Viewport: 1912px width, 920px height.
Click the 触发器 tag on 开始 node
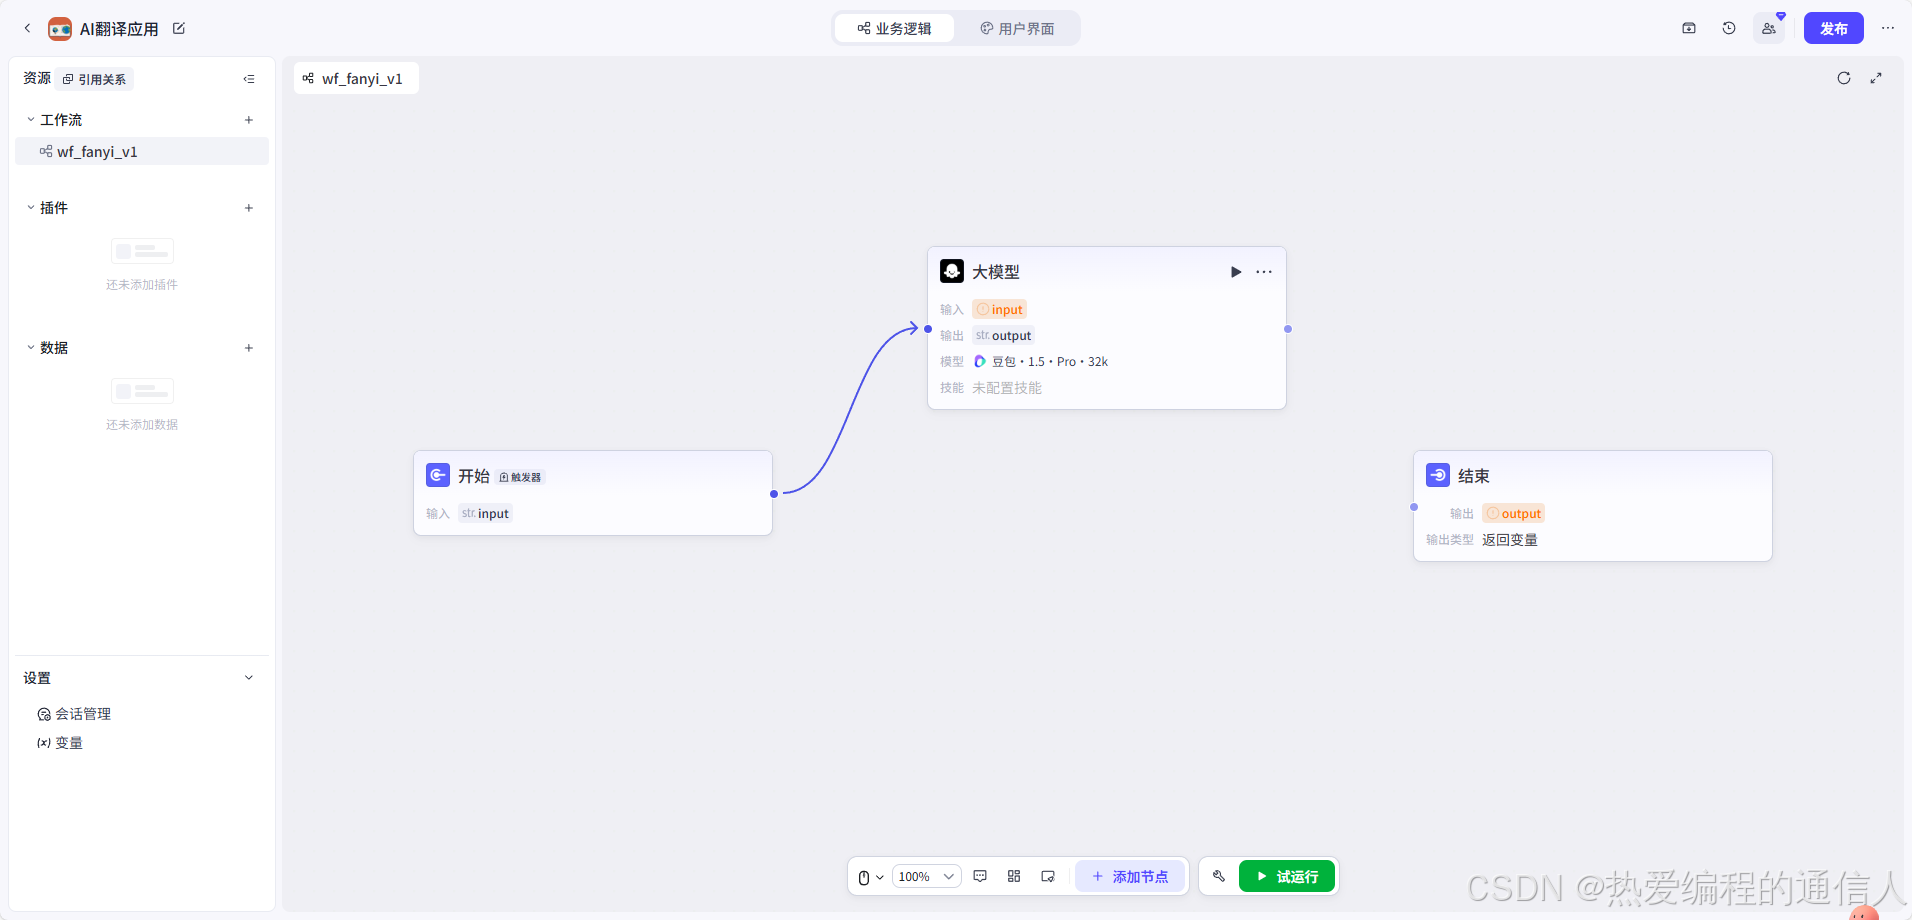pos(520,477)
